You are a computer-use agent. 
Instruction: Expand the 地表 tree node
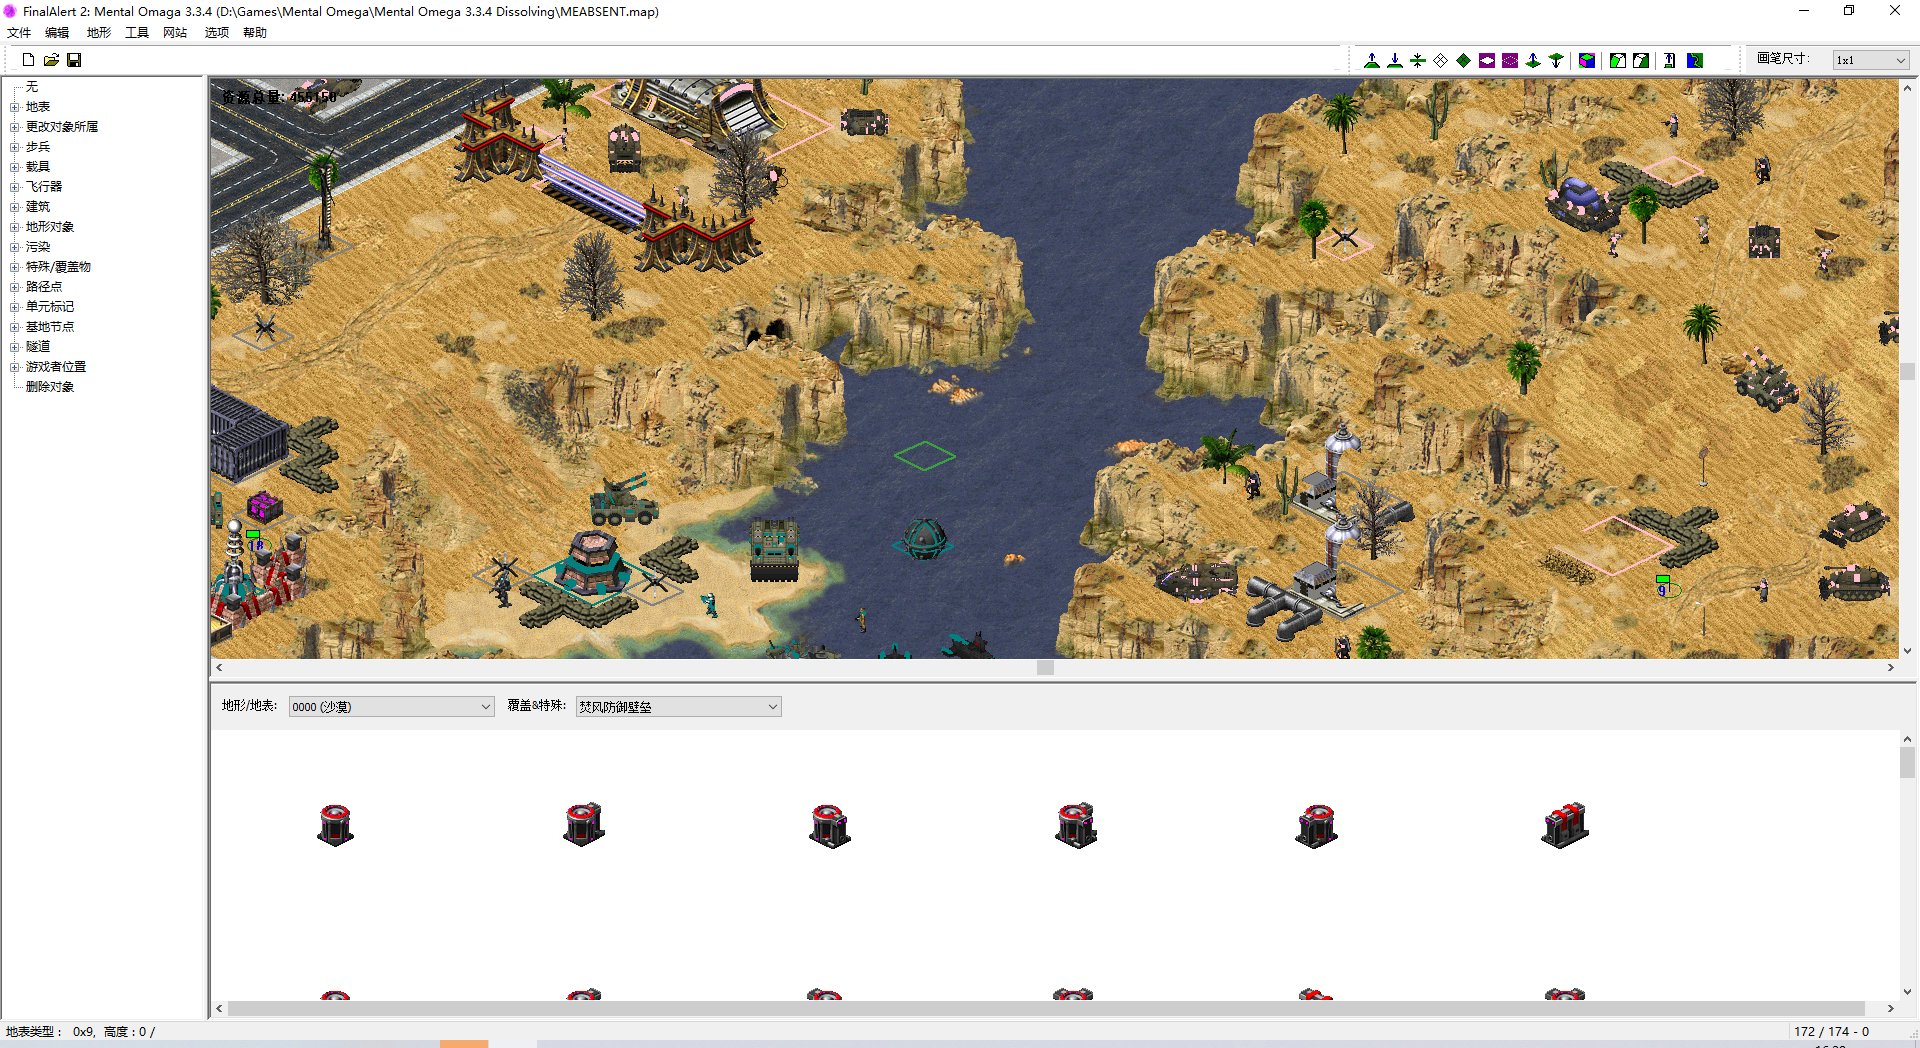(15, 107)
